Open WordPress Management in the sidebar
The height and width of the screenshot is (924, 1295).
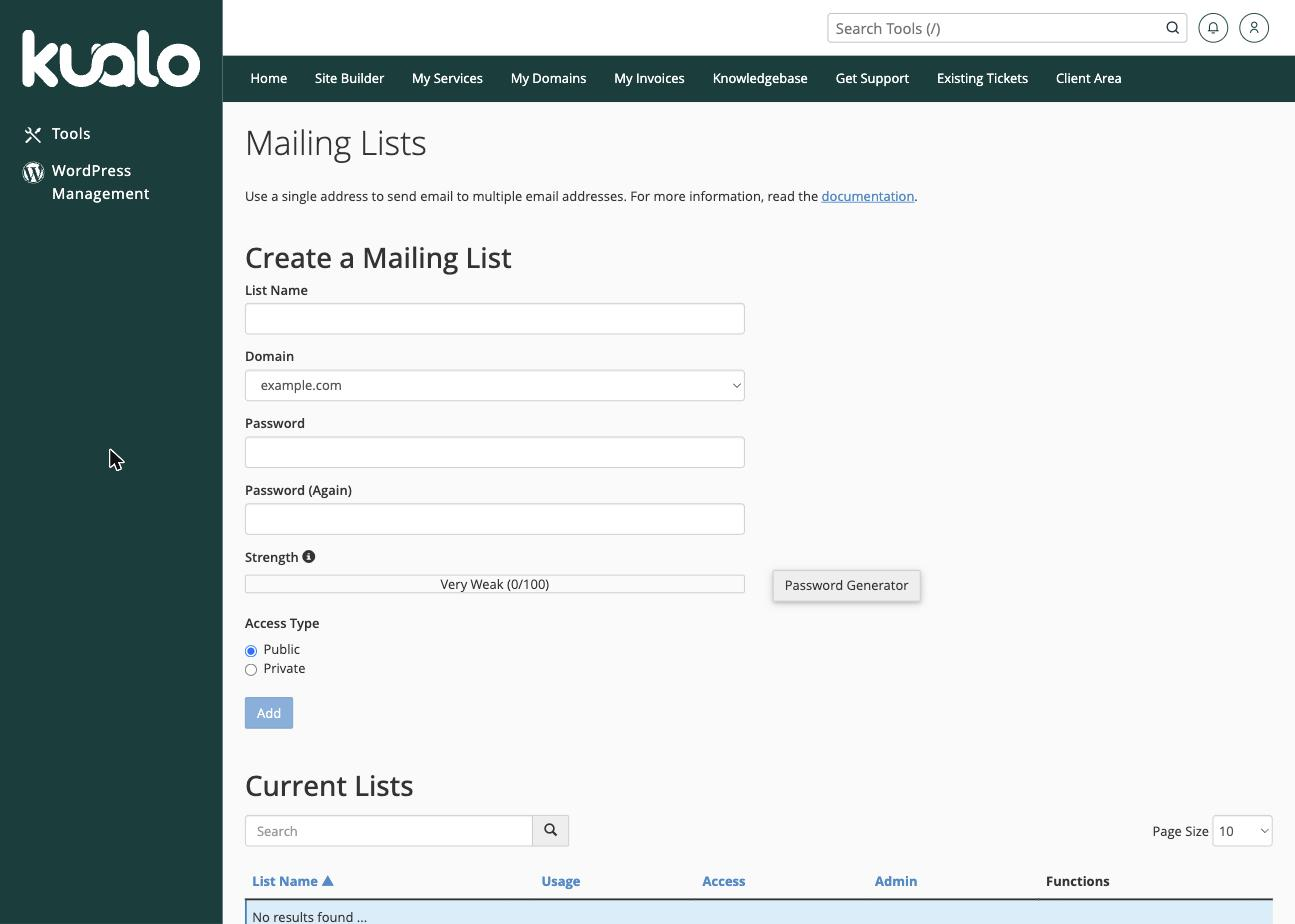86,182
